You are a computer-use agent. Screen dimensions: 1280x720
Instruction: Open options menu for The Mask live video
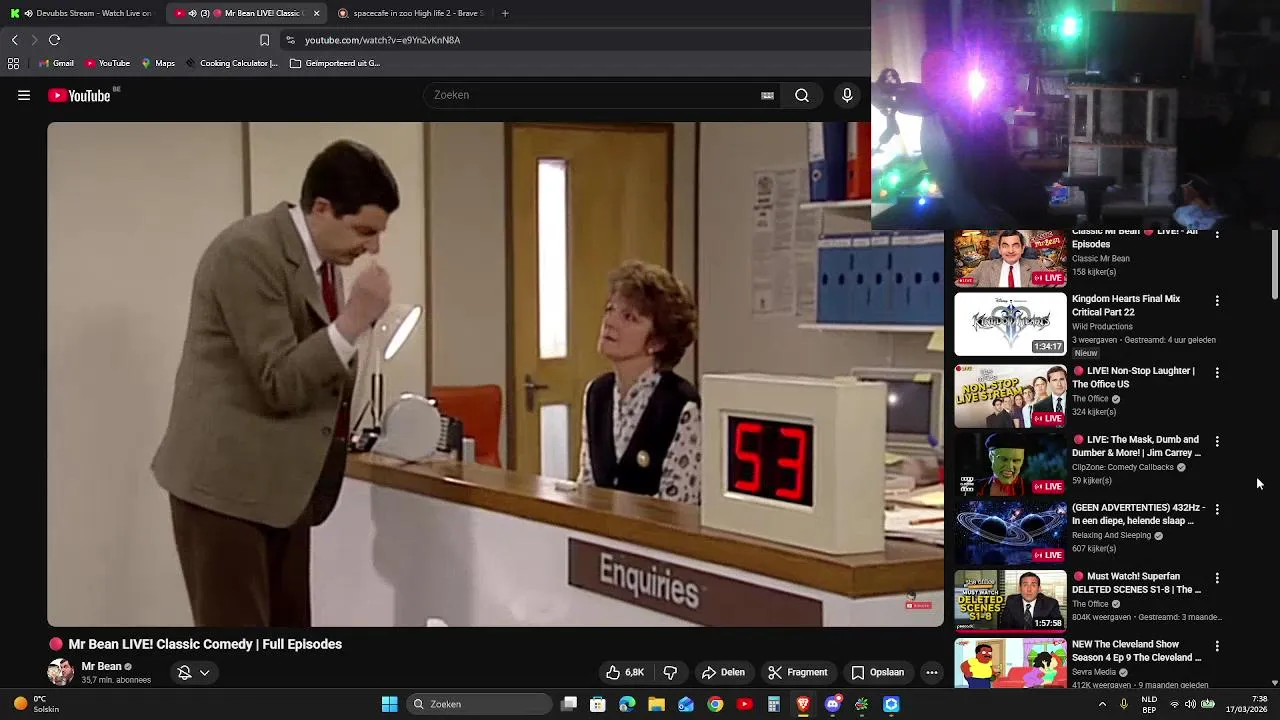pyautogui.click(x=1217, y=441)
